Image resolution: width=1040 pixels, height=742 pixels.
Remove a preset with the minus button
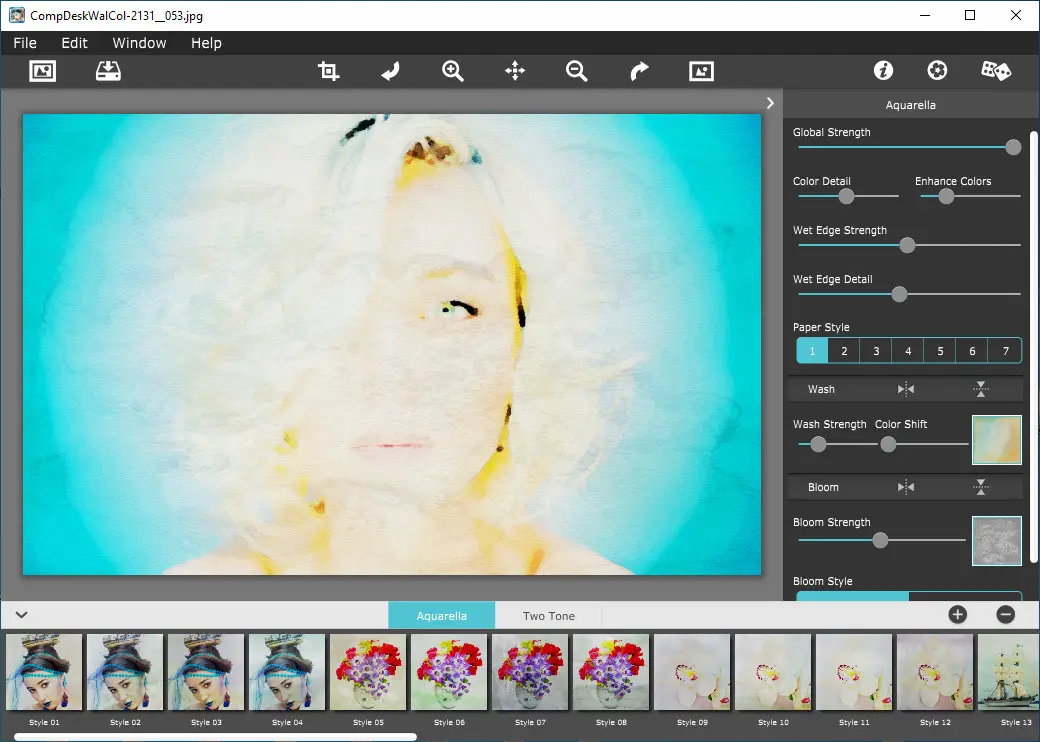coord(1005,615)
